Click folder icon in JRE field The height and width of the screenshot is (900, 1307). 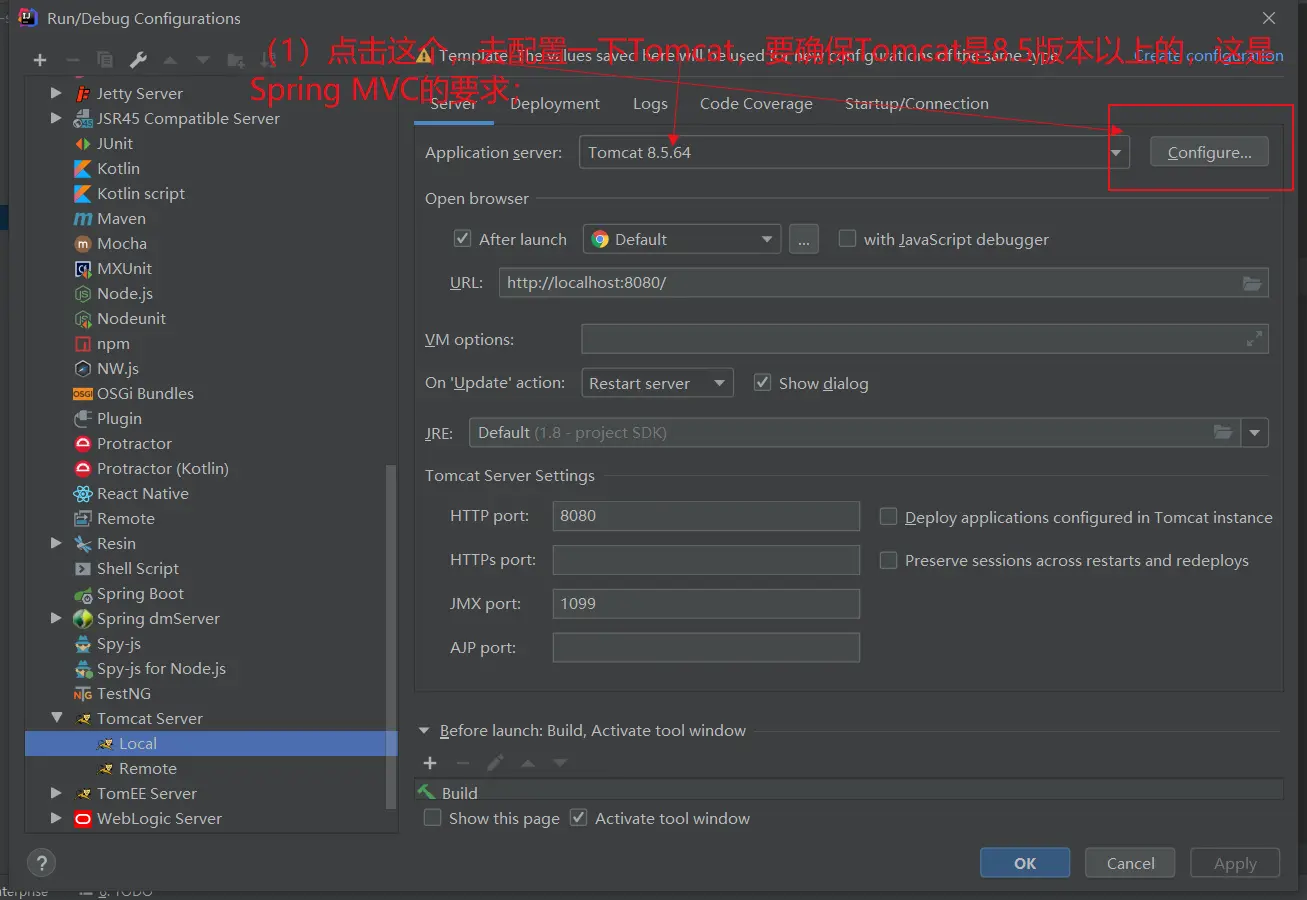pos(1222,433)
